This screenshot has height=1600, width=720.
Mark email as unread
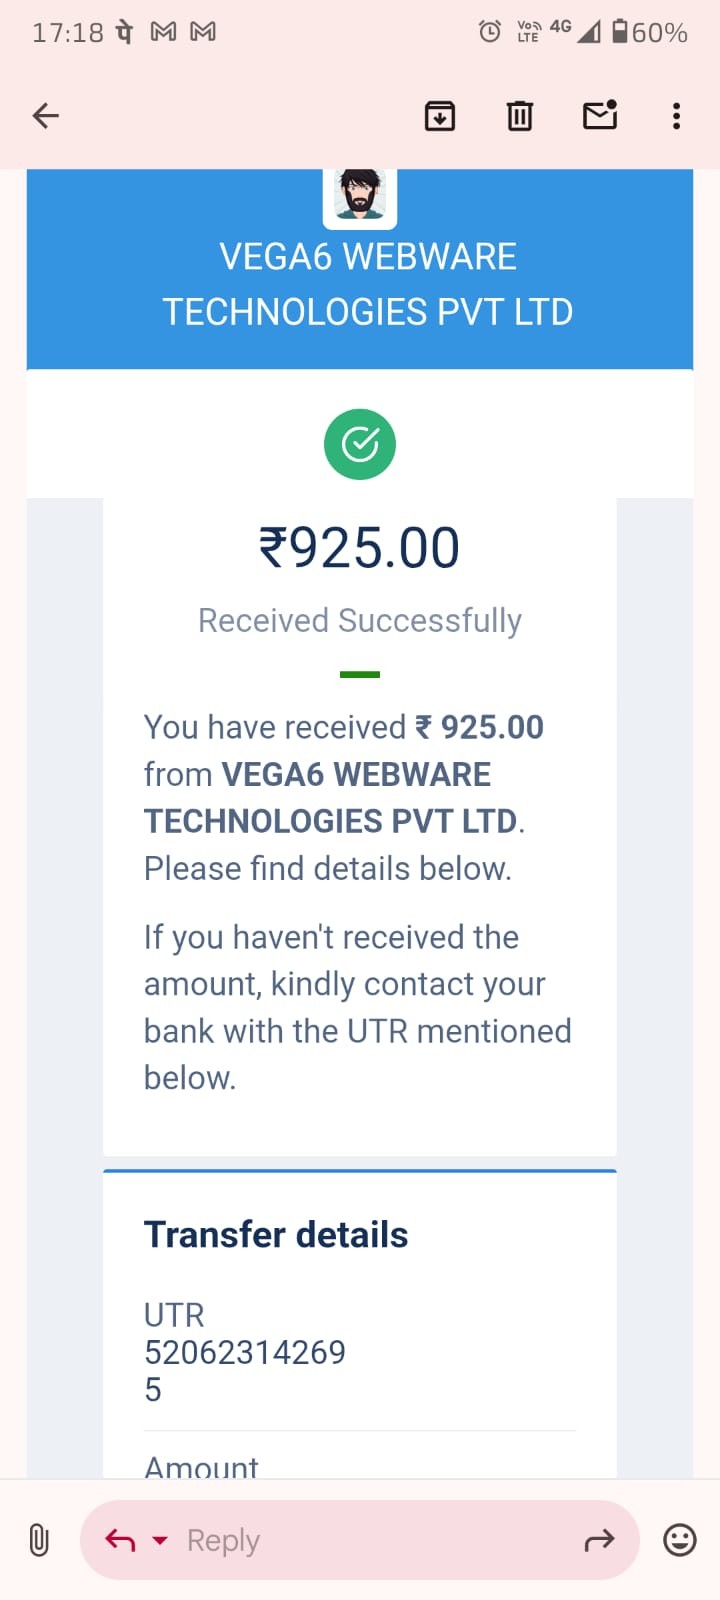point(600,116)
